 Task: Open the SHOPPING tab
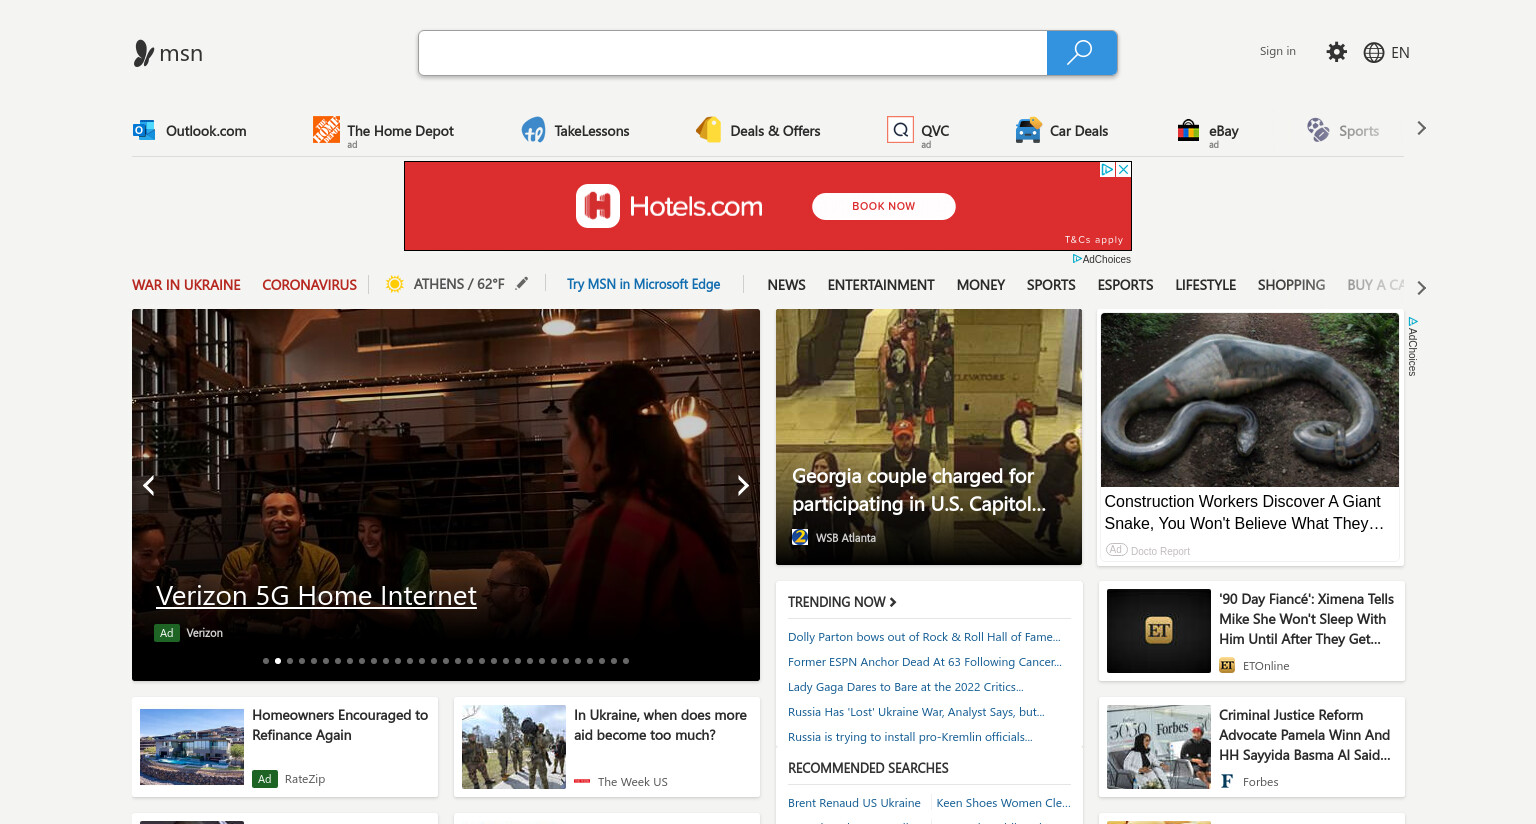(1291, 285)
